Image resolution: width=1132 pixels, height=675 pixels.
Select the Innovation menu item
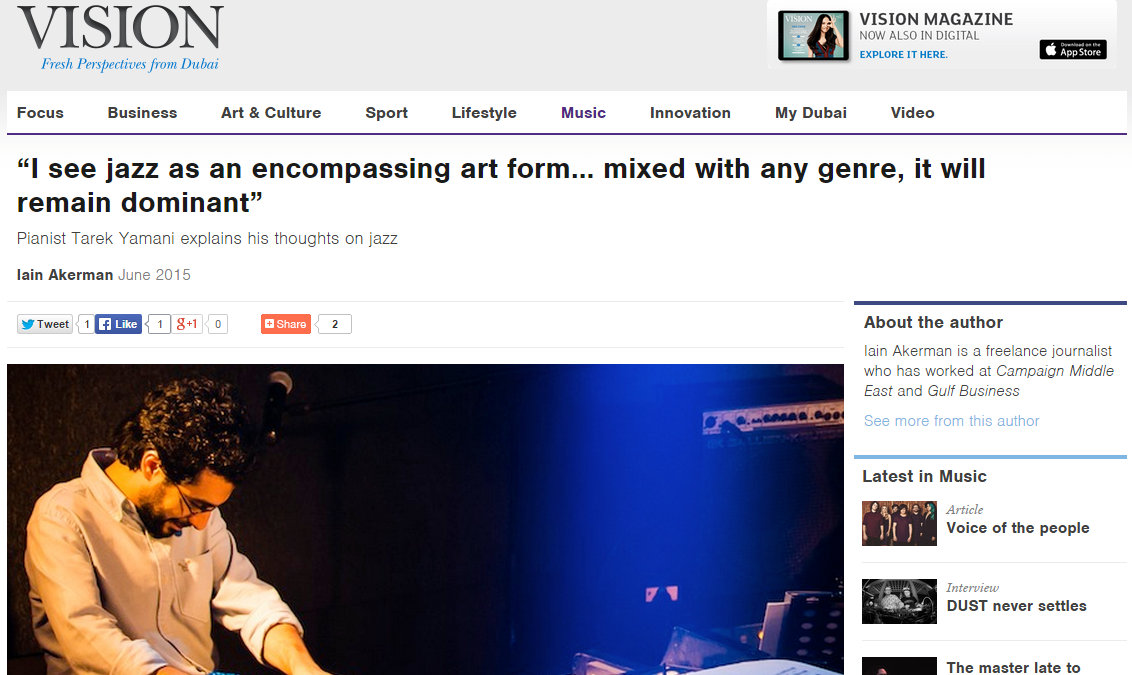[690, 113]
